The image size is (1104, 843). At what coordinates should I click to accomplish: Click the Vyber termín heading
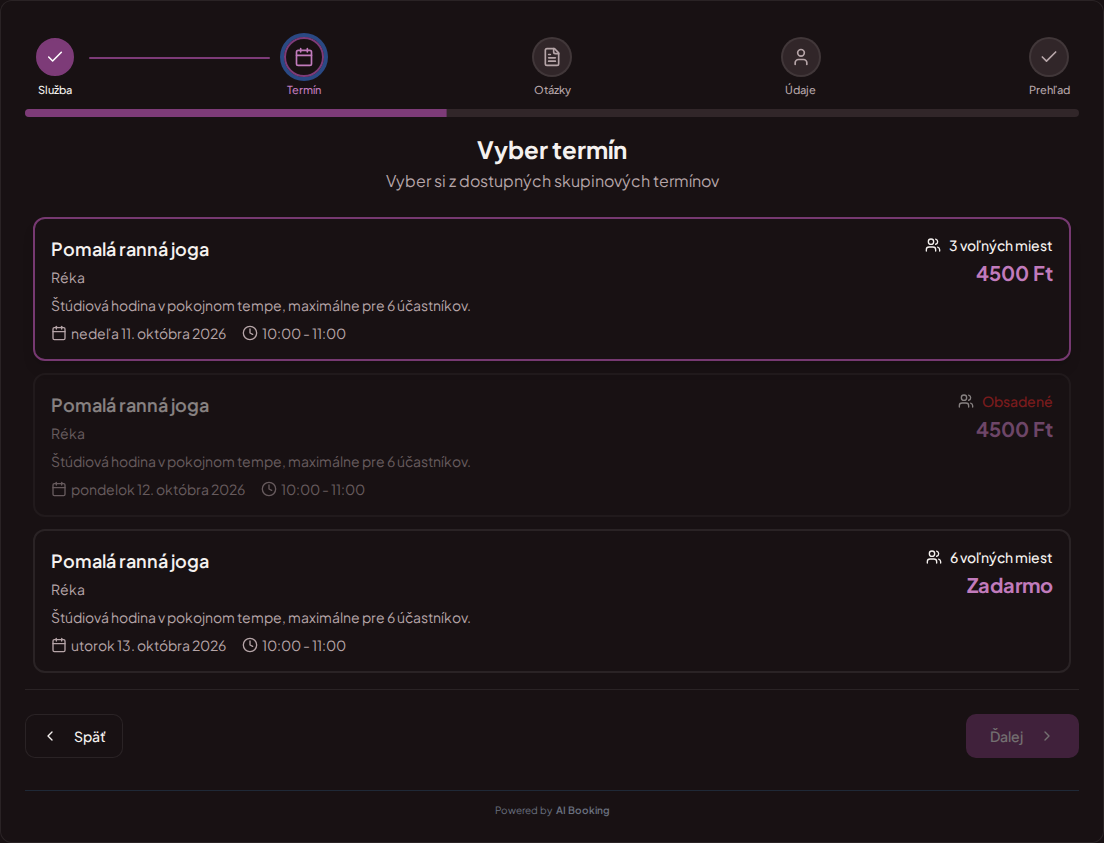point(552,150)
